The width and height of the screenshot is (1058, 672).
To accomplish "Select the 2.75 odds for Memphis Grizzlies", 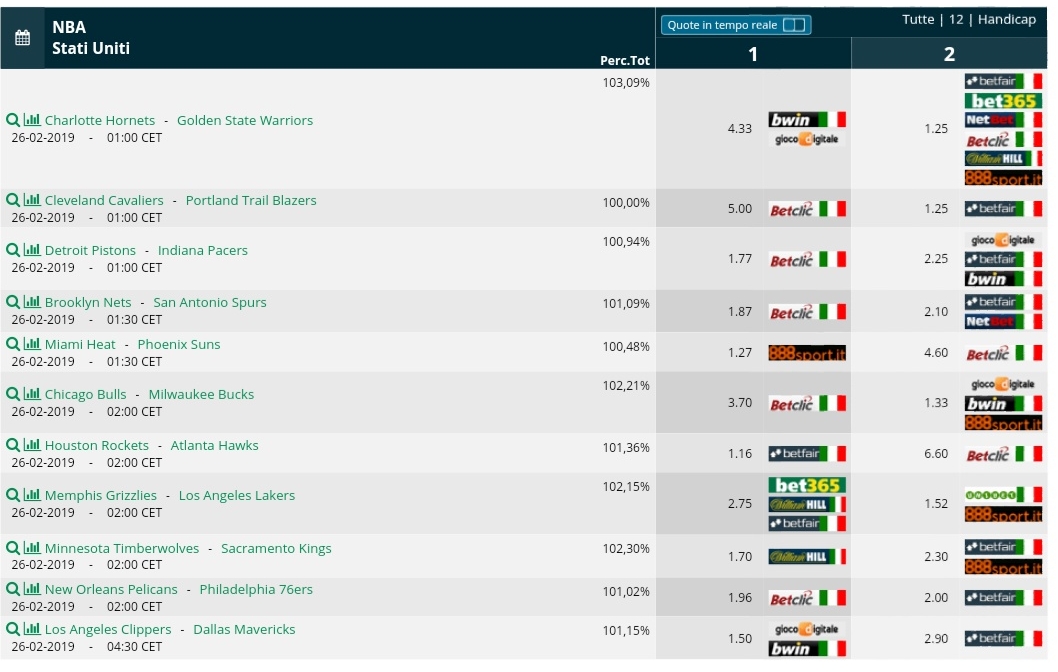I will 740,504.
